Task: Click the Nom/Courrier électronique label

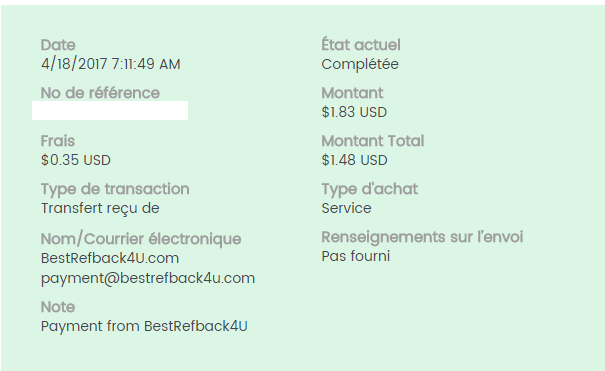Action: (141, 239)
